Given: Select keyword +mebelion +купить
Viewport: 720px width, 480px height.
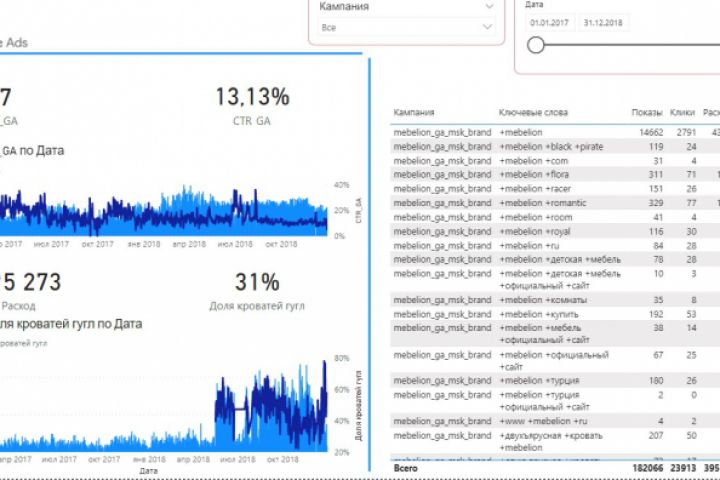Looking at the screenshot, I should pyautogui.click(x=539, y=314).
